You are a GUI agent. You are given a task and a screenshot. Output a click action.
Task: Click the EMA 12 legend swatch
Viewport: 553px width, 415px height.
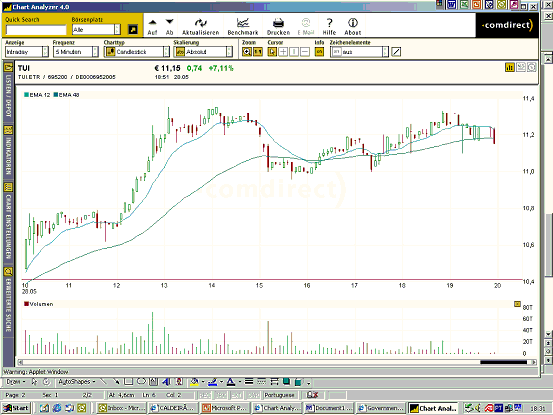click(26, 94)
